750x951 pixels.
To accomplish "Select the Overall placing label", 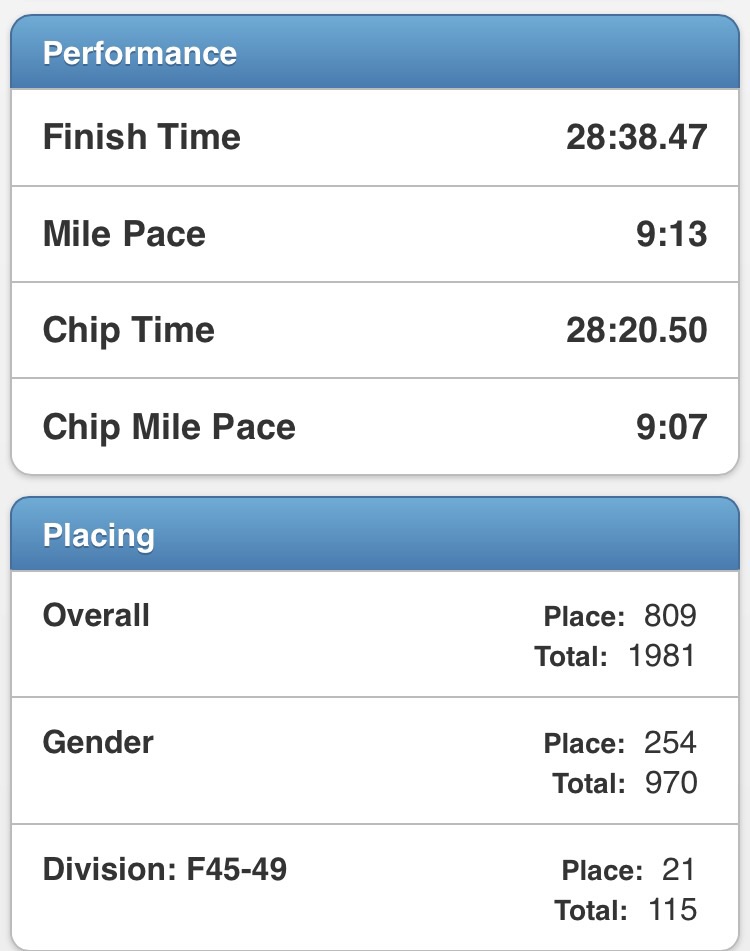I will (x=96, y=615).
